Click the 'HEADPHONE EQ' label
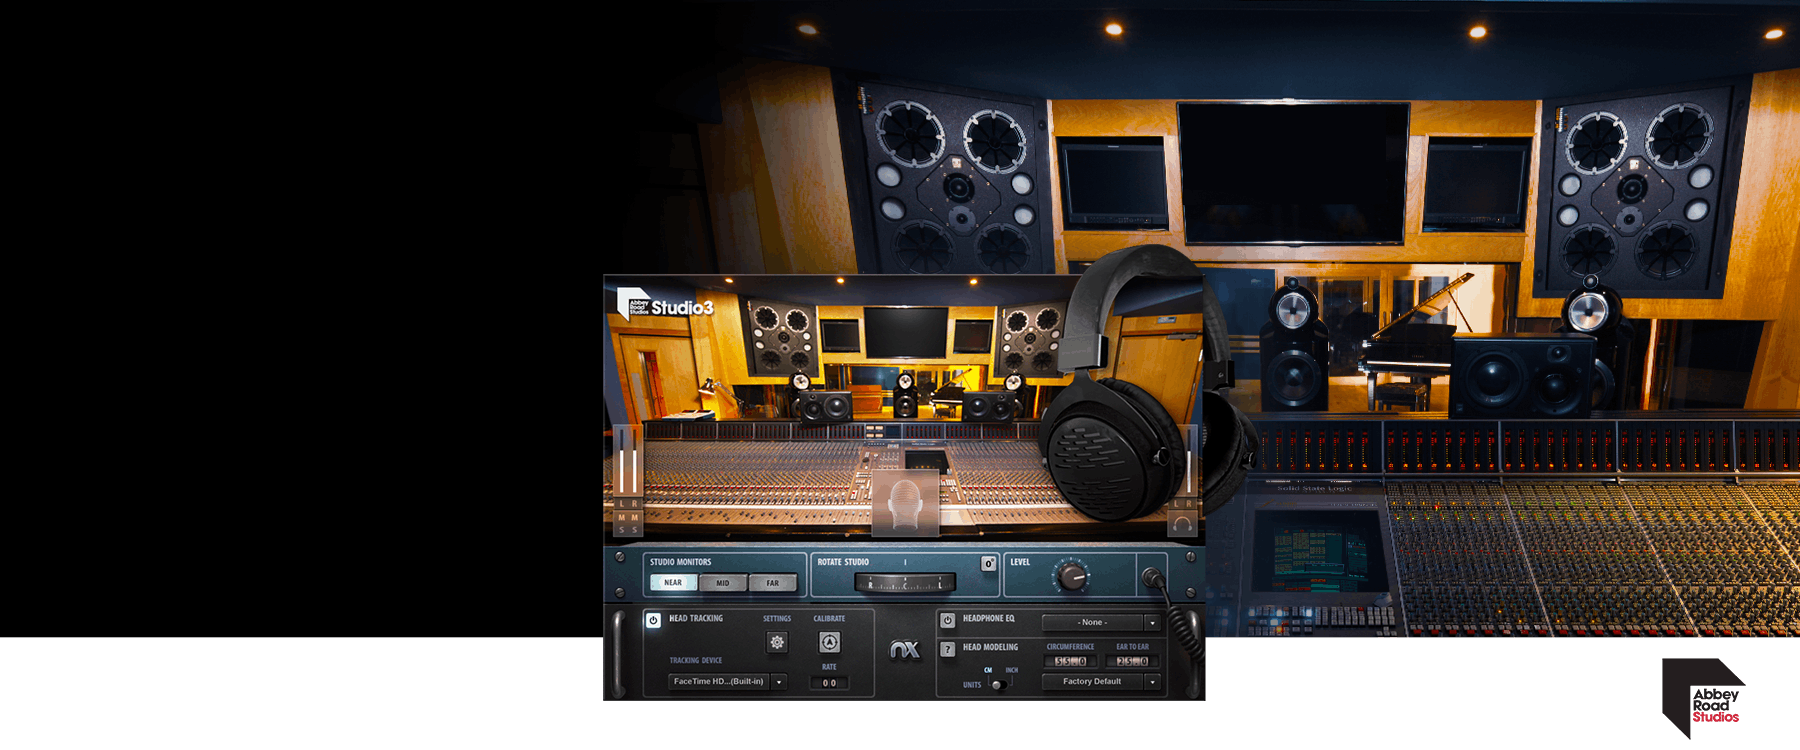This screenshot has height=750, width=1800. (x=988, y=619)
